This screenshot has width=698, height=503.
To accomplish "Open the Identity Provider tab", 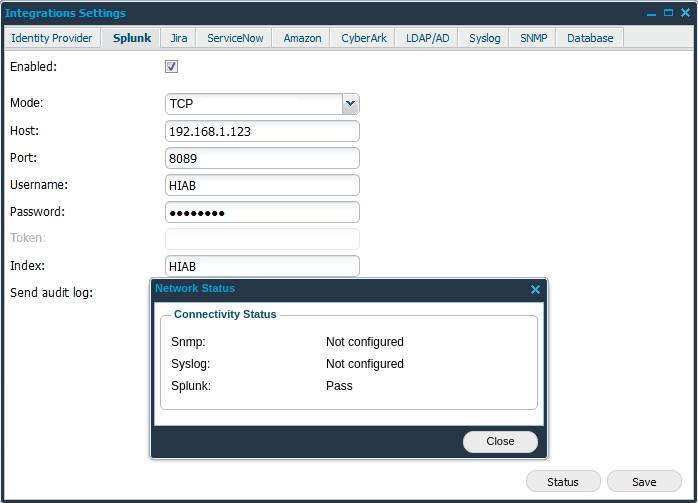I will click(51, 38).
